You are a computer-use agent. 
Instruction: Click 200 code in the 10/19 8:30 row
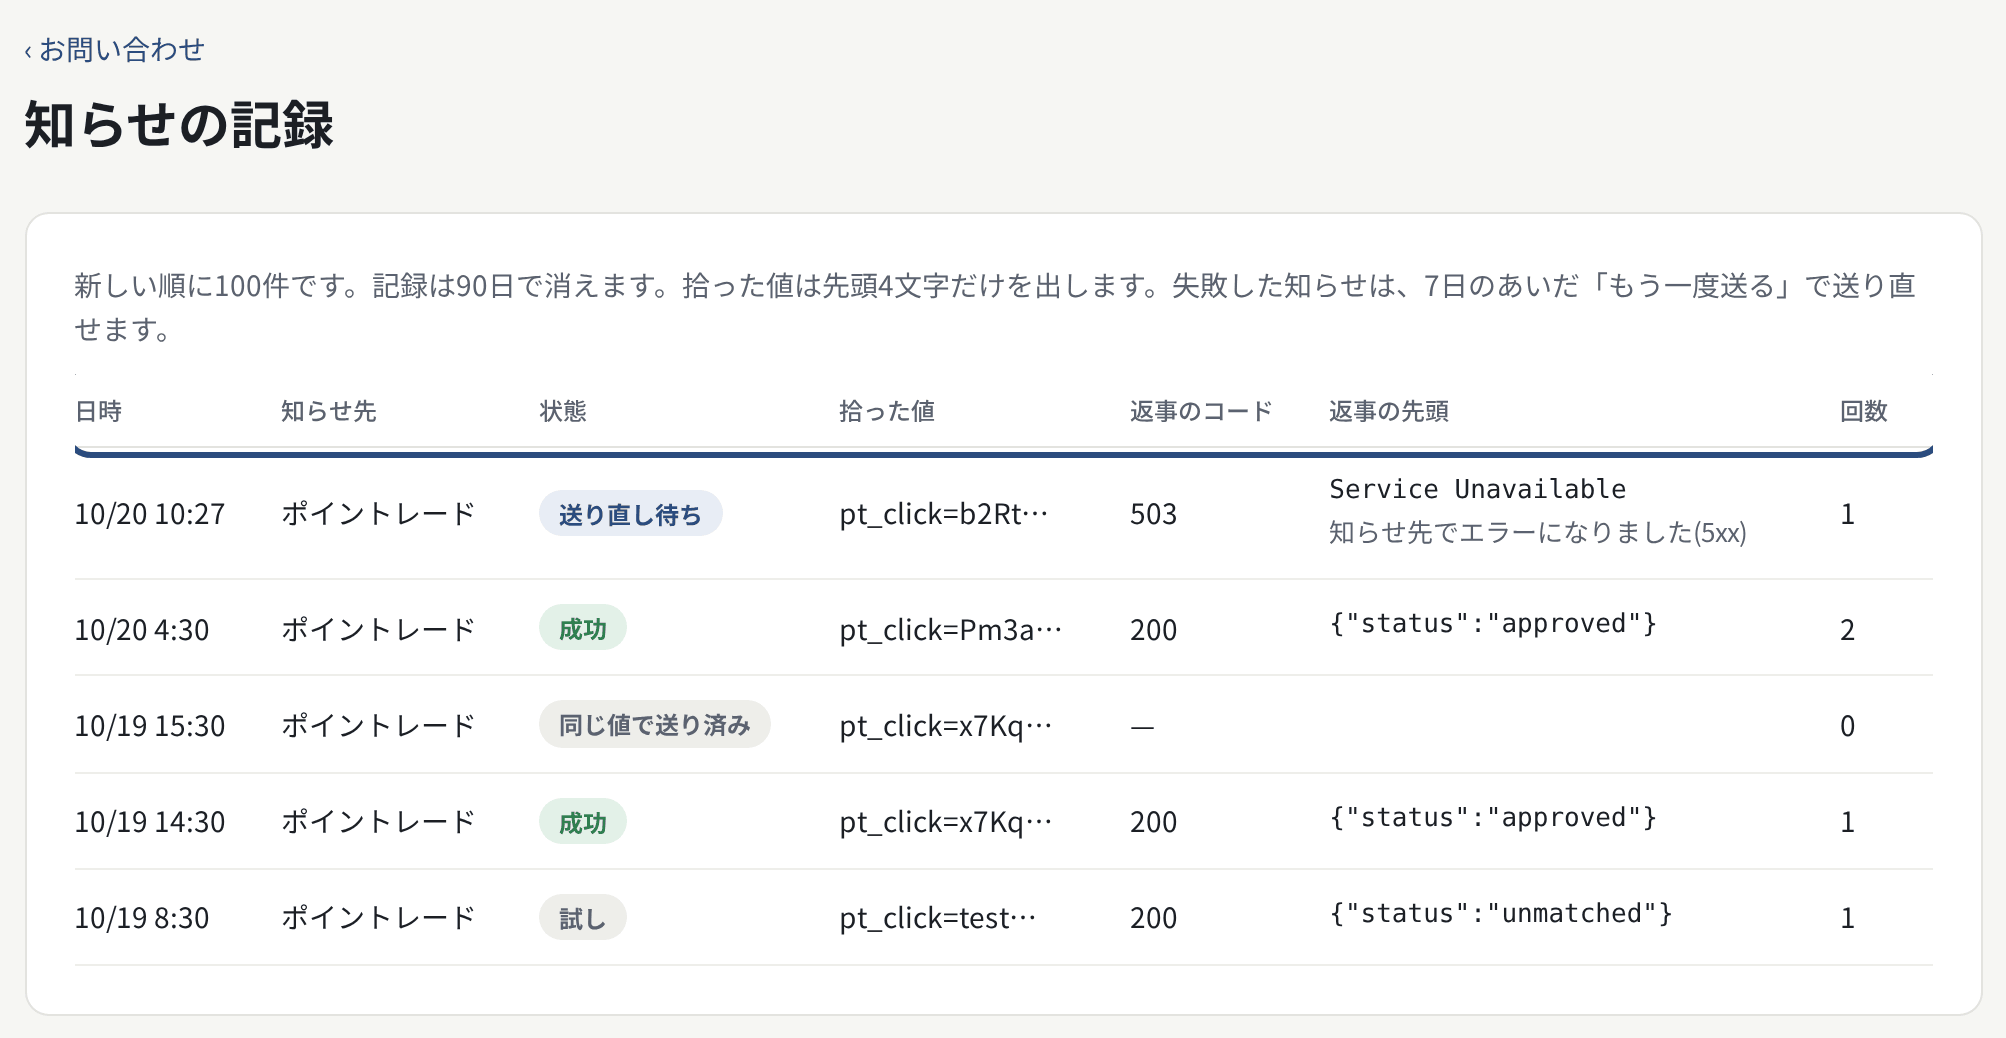pos(1153,918)
